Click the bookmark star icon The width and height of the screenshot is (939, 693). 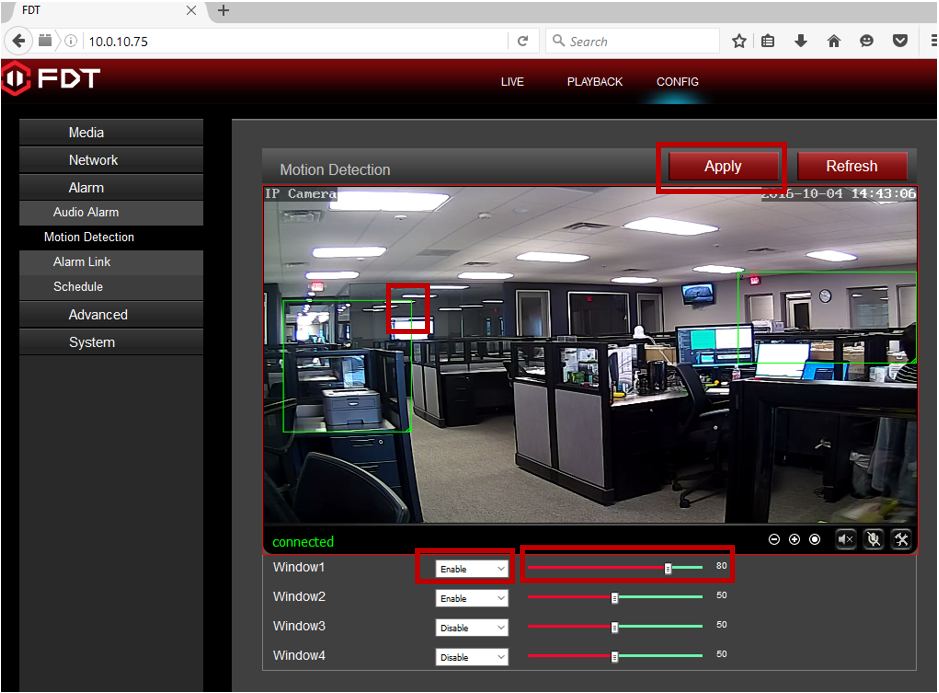click(739, 41)
